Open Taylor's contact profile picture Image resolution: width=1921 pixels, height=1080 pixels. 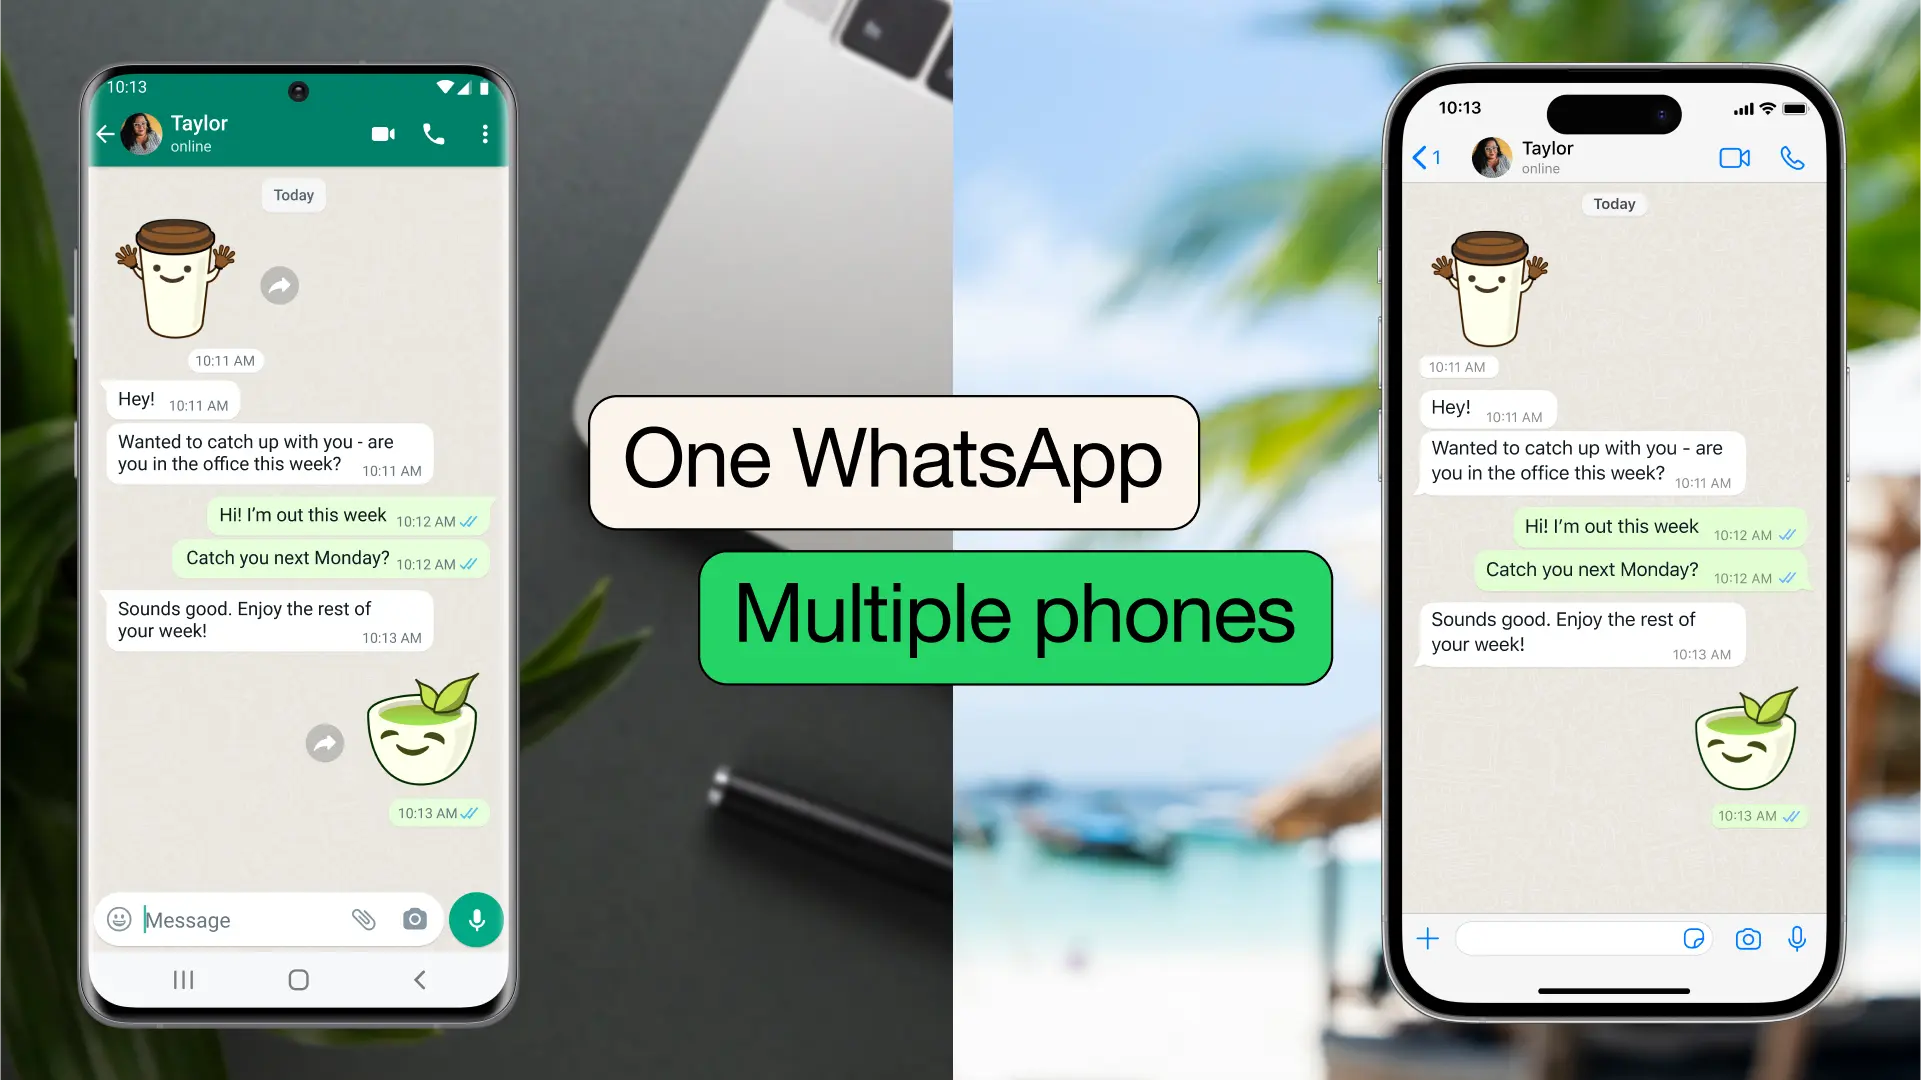coord(142,132)
